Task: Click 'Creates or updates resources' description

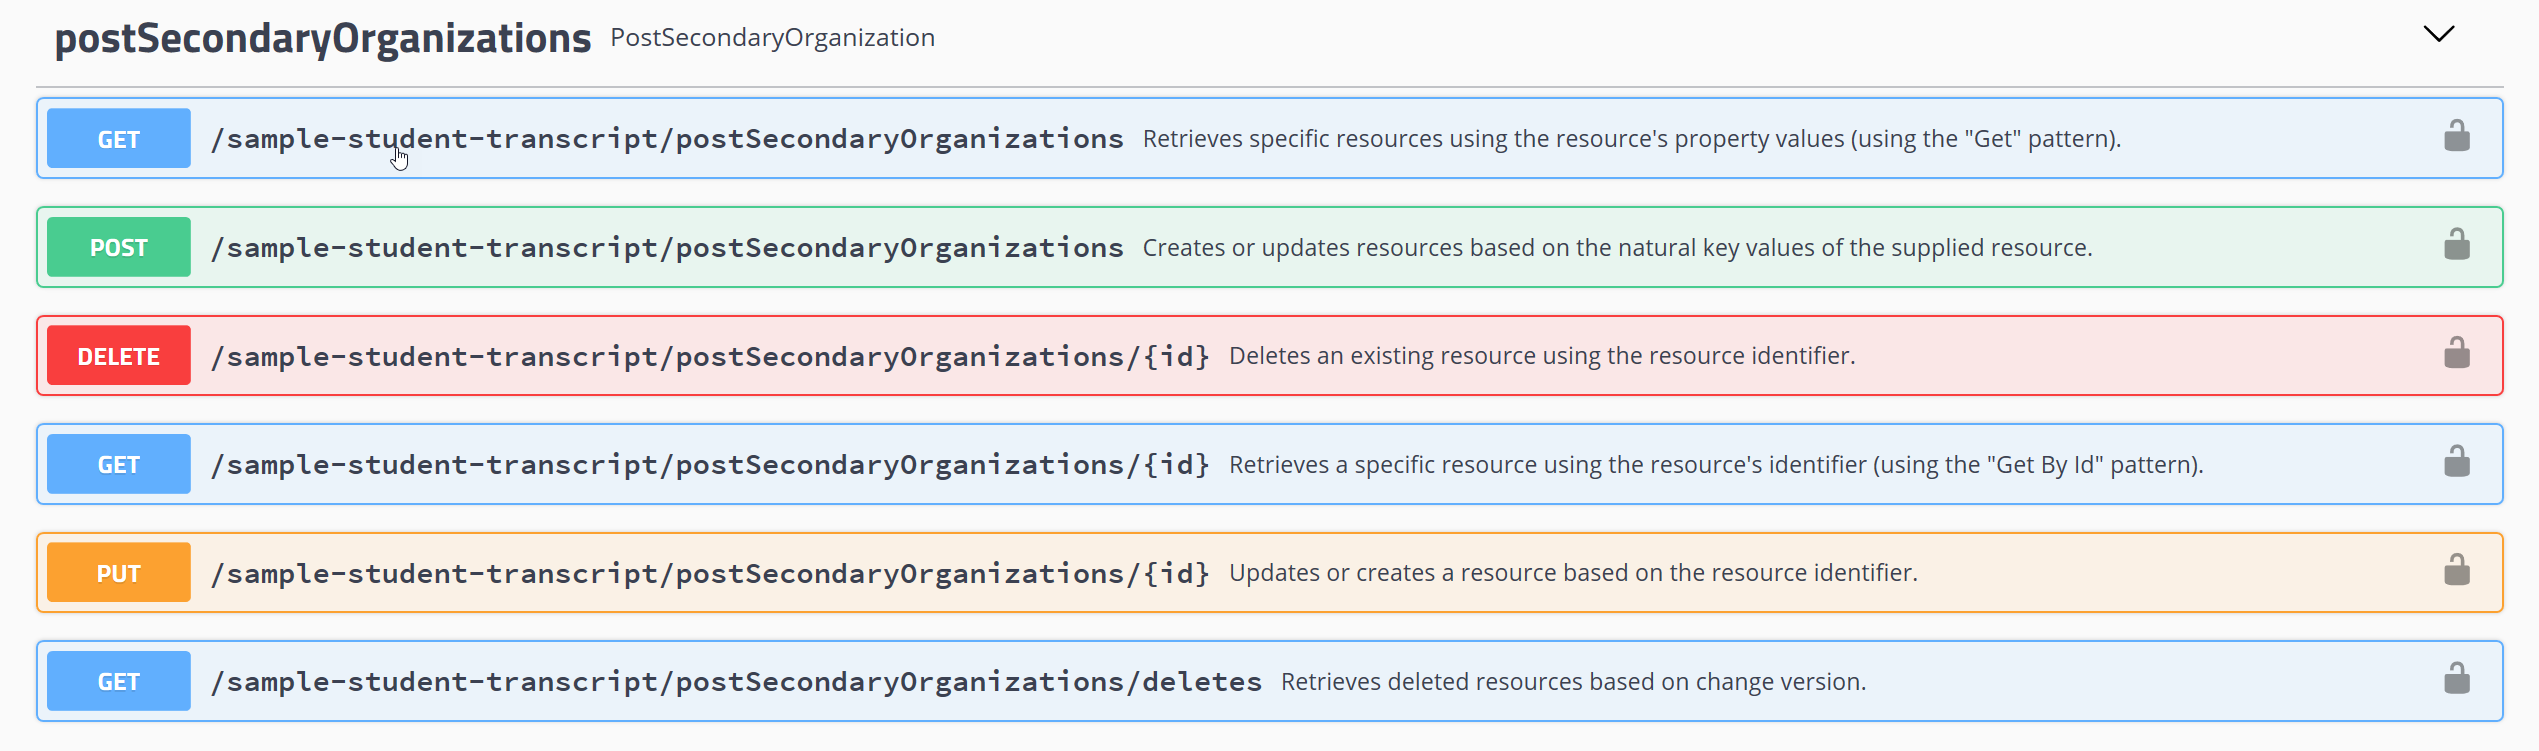Action: click(1617, 248)
